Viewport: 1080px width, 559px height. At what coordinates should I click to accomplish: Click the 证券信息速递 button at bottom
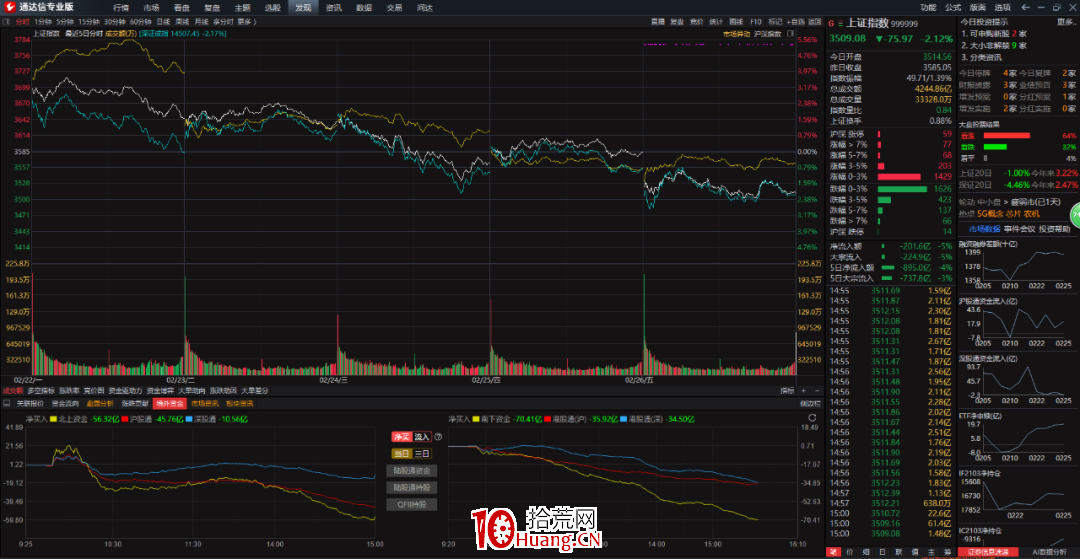click(x=988, y=552)
